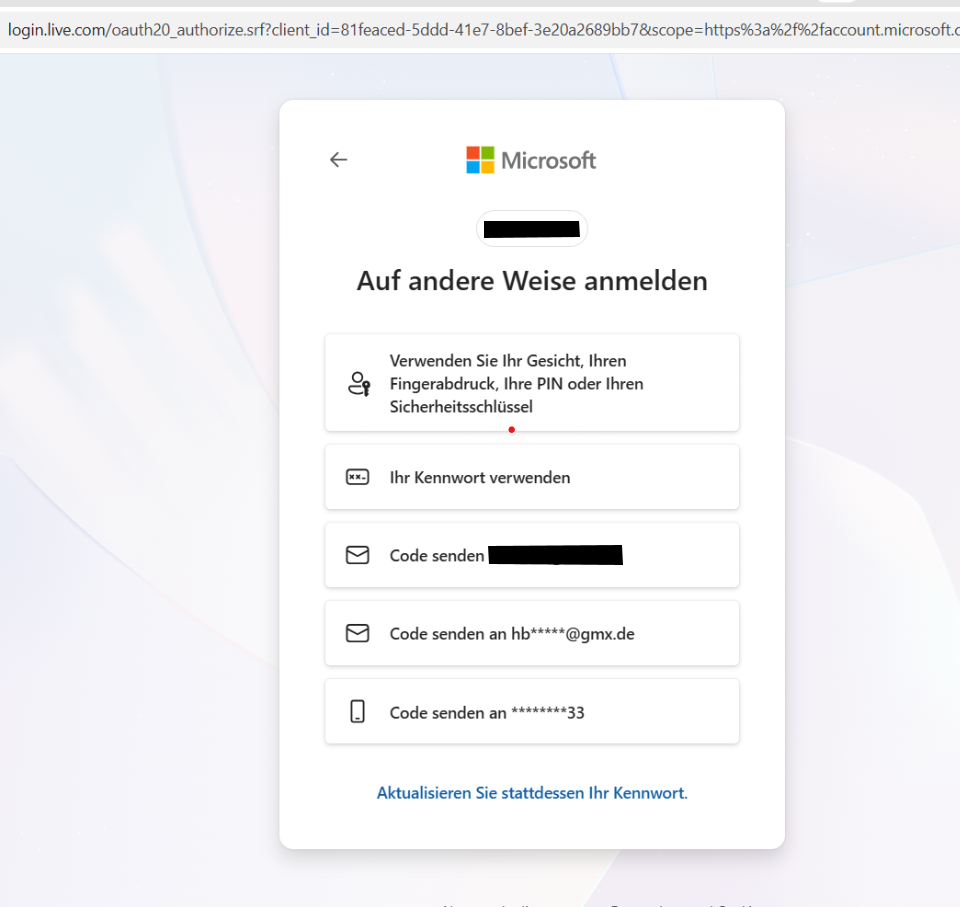
Task: Focus the login.live.com address bar
Action: (x=480, y=29)
